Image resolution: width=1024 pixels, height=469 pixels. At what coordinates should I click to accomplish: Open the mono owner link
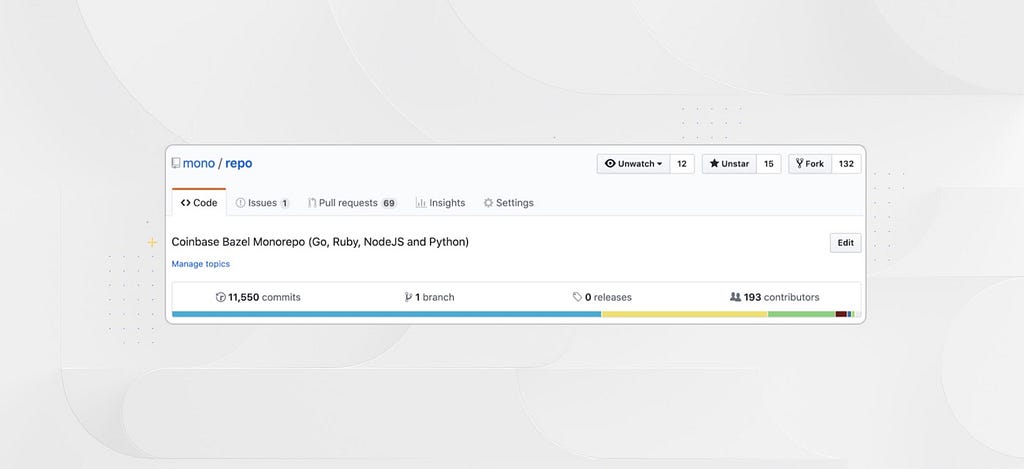[x=199, y=163]
